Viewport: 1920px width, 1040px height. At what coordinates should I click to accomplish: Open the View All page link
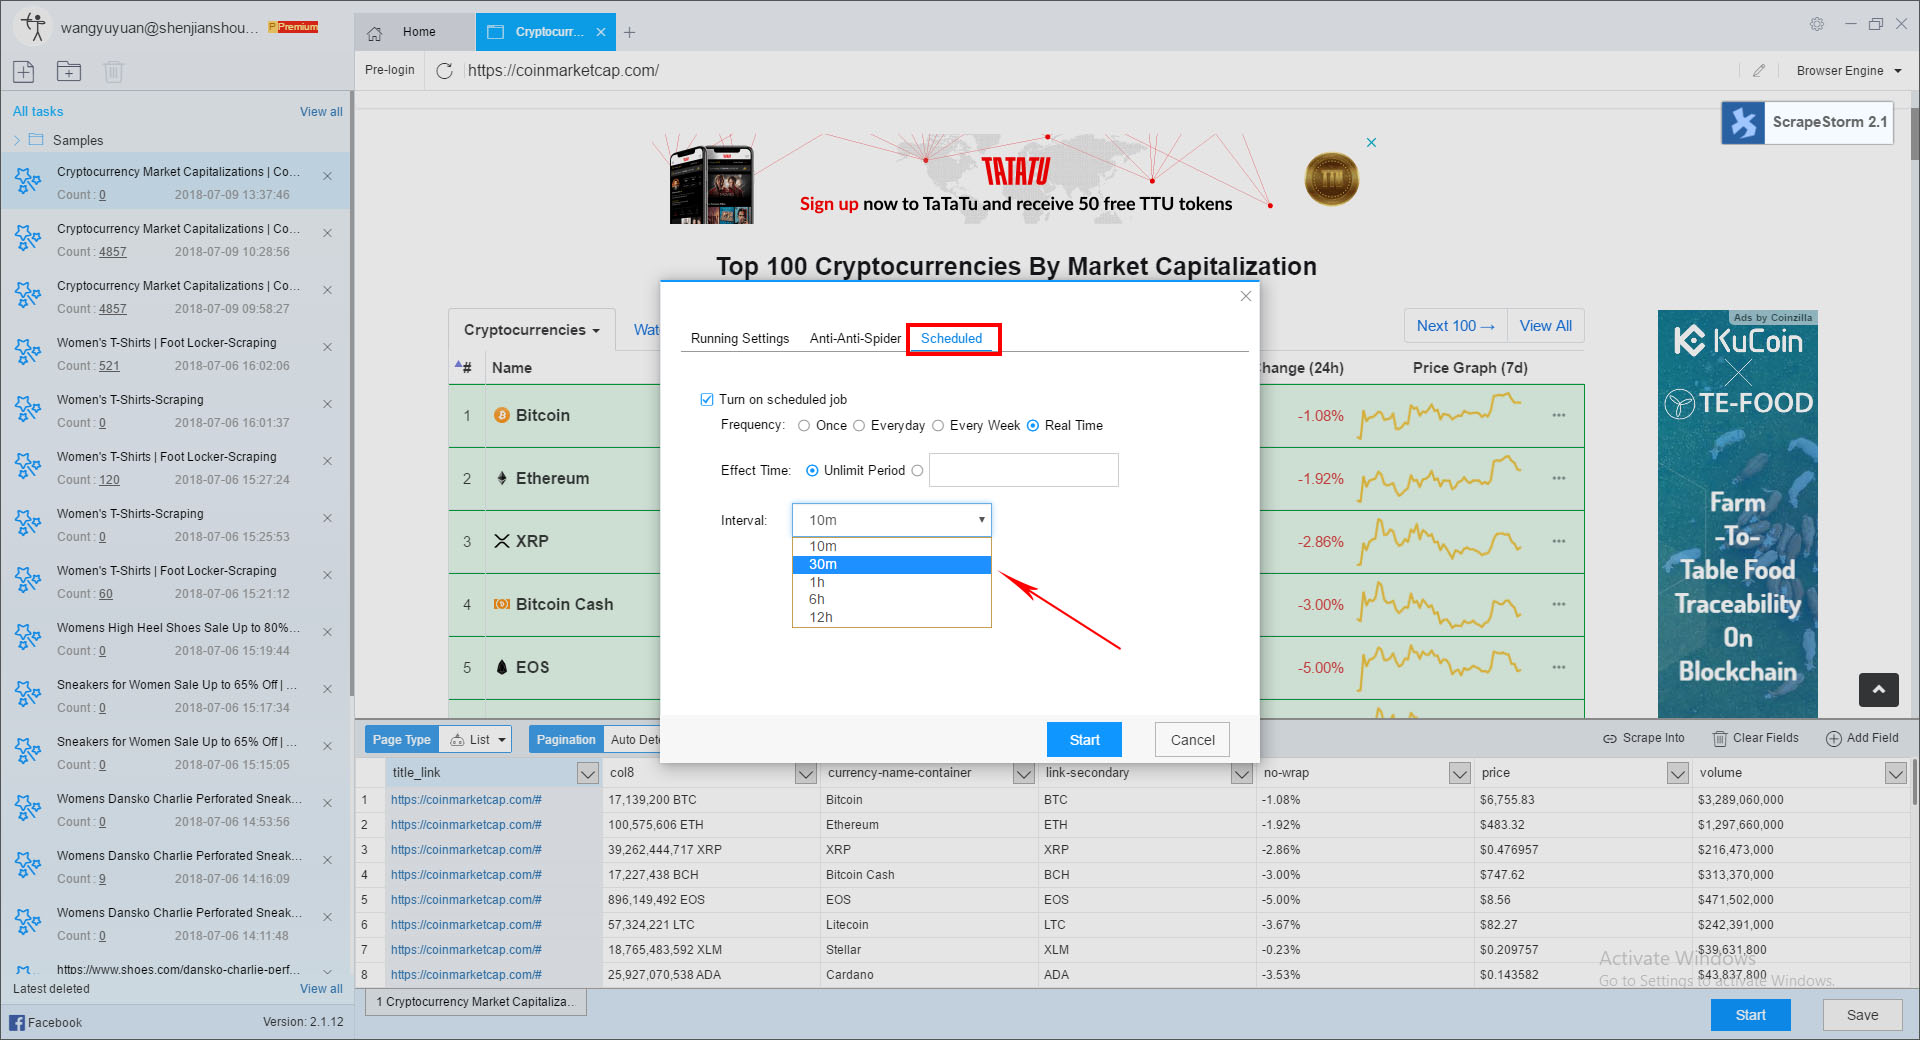(x=1545, y=326)
